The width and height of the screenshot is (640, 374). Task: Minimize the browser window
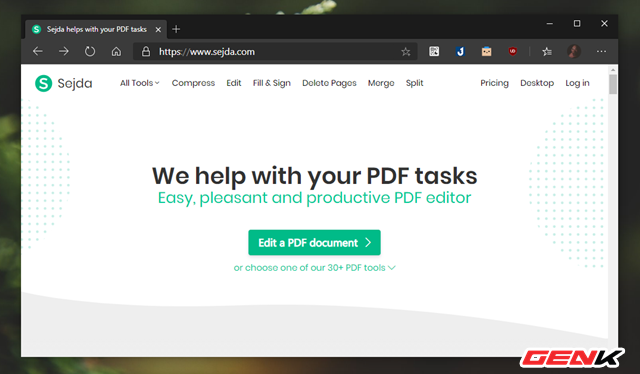coord(550,24)
